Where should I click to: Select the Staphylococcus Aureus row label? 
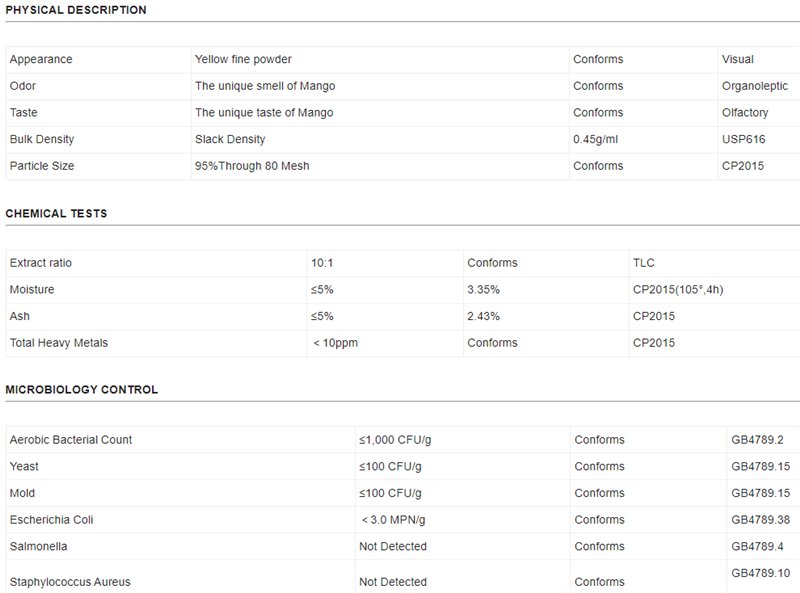coord(70,582)
